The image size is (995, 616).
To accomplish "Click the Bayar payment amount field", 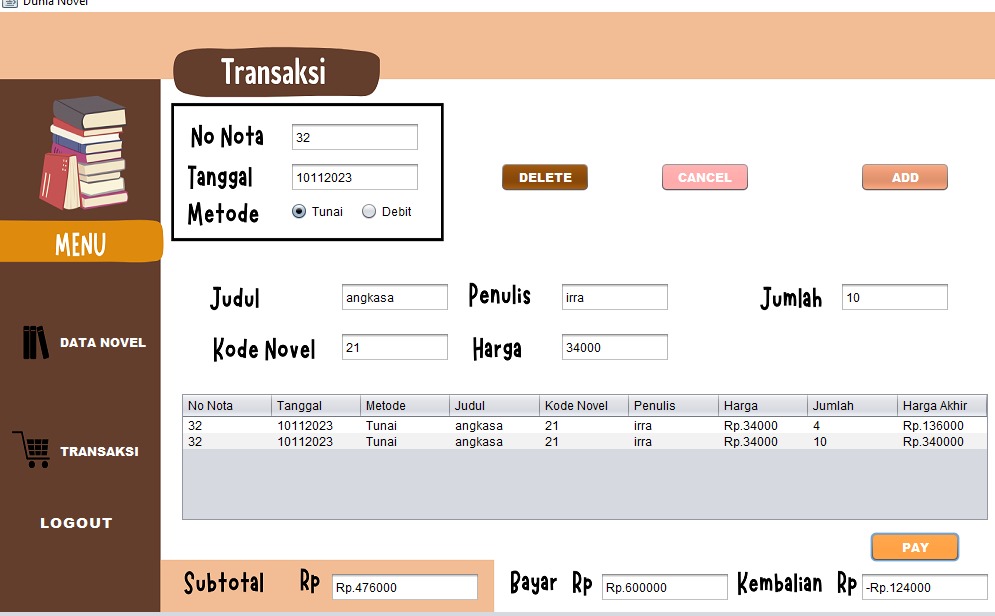I will click(664, 587).
